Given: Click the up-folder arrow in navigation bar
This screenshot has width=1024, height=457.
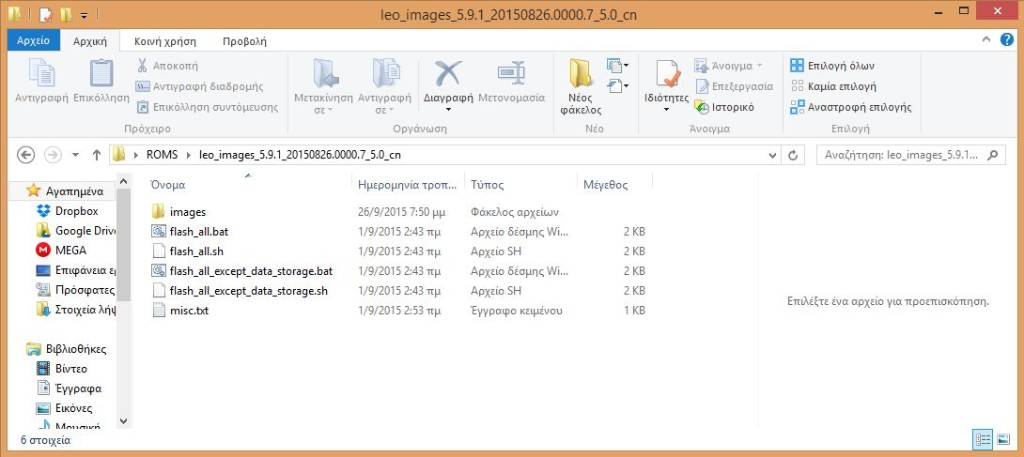Looking at the screenshot, I should 96,155.
